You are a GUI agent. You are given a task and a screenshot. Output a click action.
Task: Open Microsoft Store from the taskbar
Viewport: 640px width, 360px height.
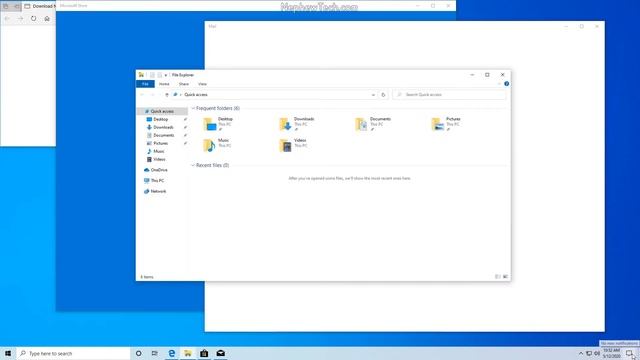pyautogui.click(x=204, y=353)
